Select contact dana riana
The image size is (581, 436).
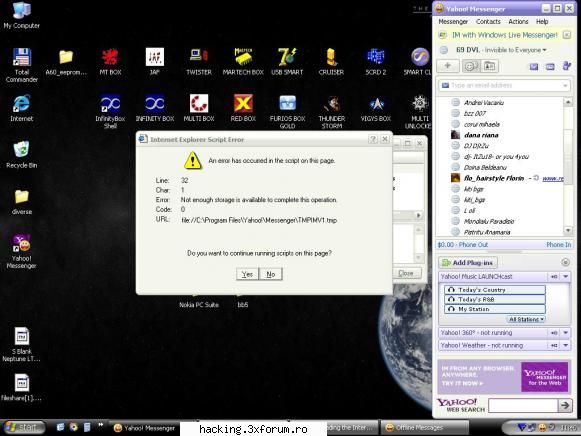[x=481, y=135]
